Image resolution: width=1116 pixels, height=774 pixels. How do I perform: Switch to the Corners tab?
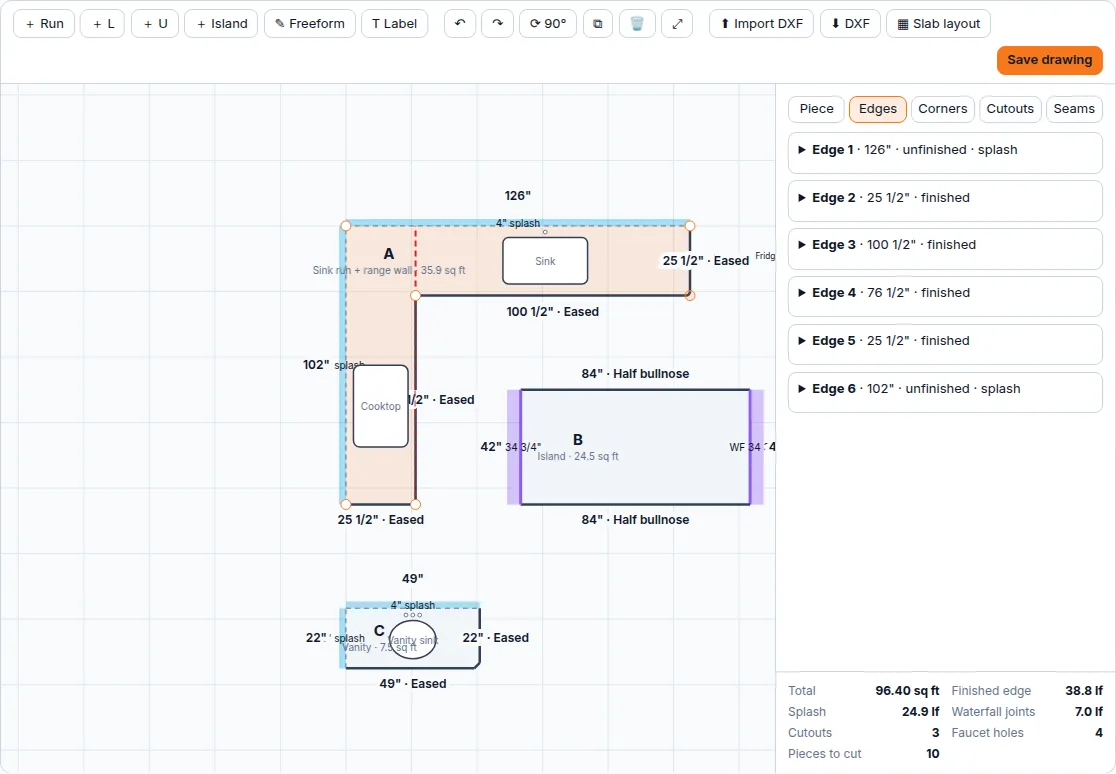[942, 109]
